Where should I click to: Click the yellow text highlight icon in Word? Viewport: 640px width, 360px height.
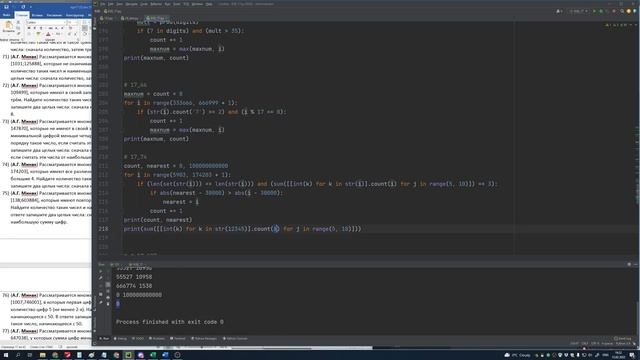click(x=38, y=34)
